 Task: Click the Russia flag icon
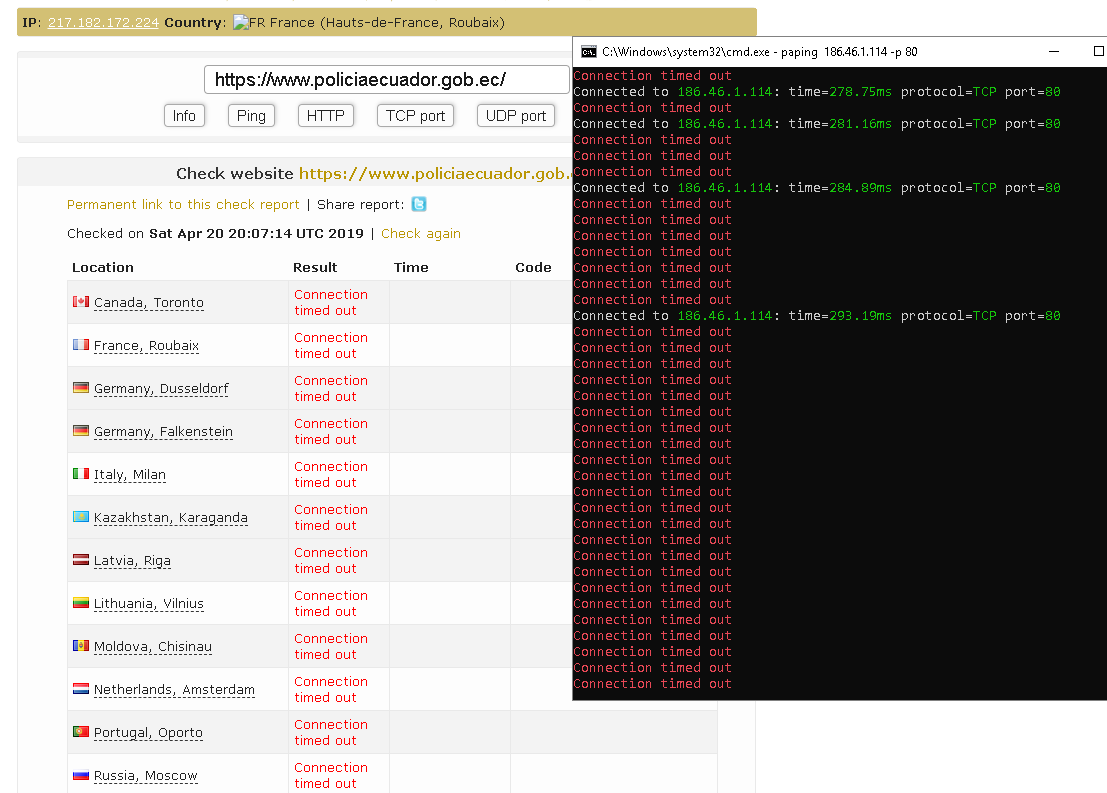tap(81, 775)
